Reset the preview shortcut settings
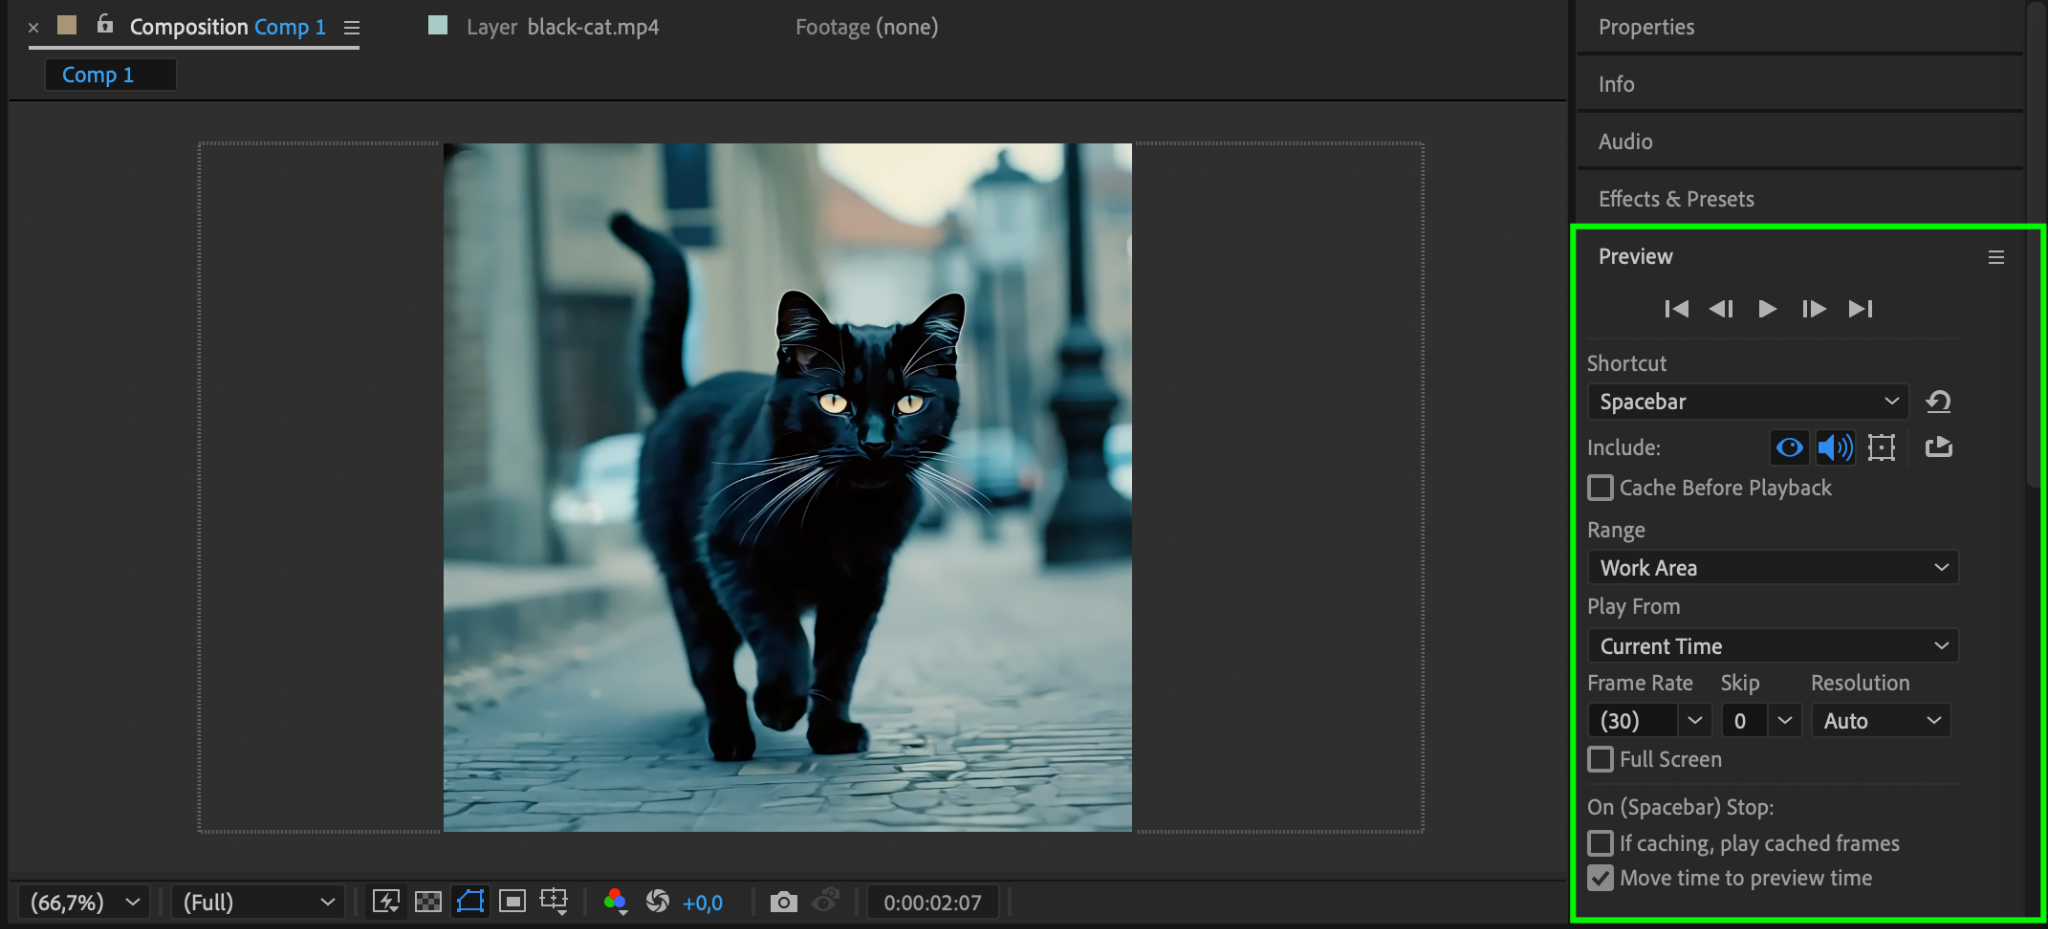The height and width of the screenshot is (929, 2048). (1938, 402)
